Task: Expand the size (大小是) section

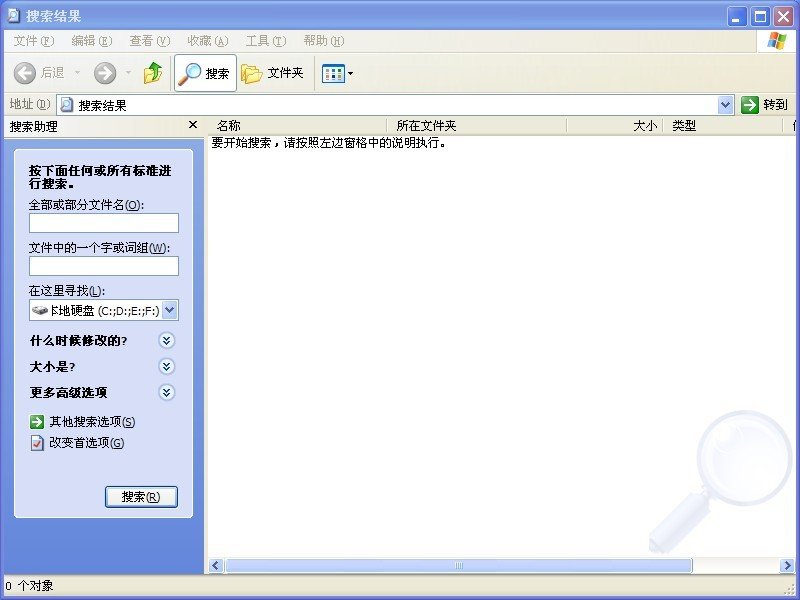Action: tap(167, 366)
